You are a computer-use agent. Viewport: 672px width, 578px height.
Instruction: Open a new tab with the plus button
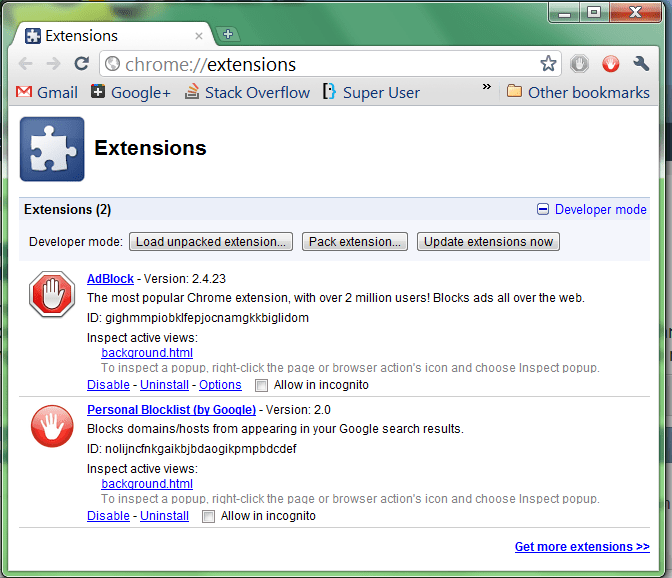(x=228, y=34)
